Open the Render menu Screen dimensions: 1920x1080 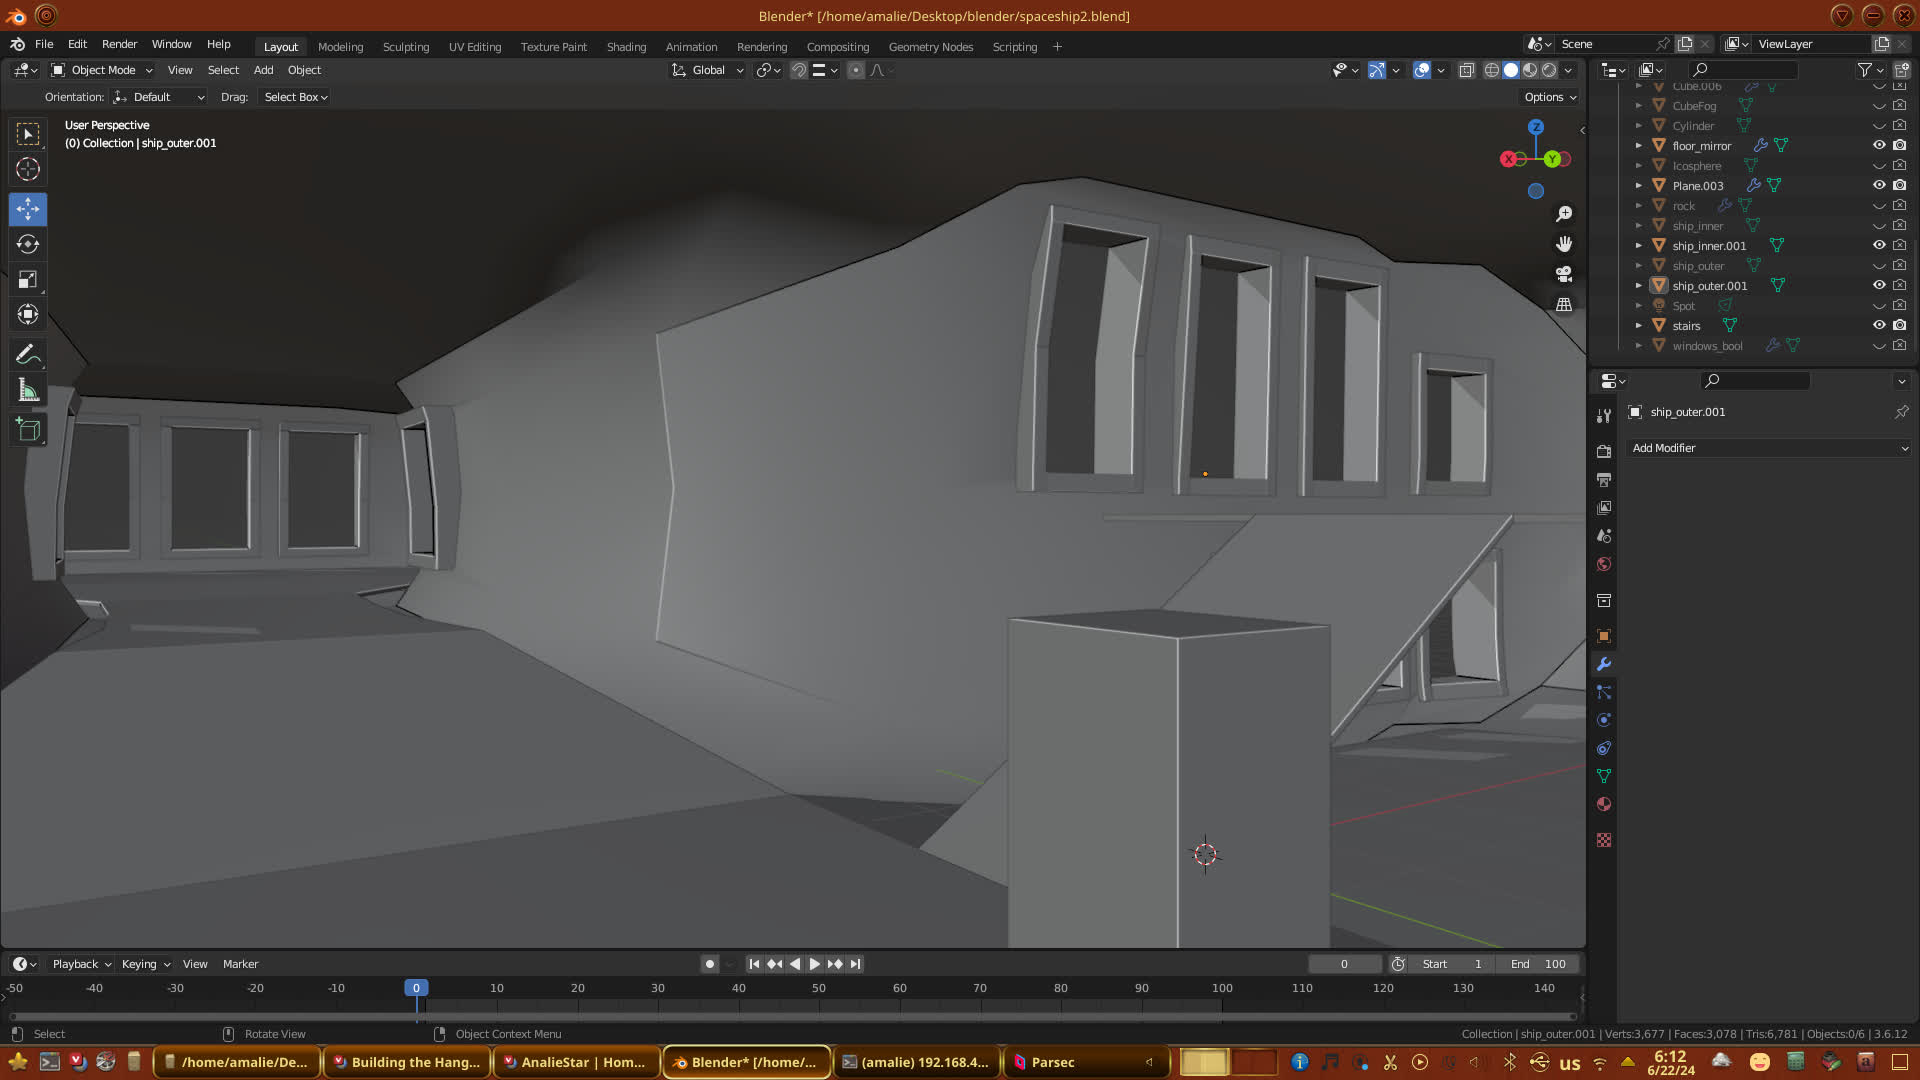pos(119,44)
